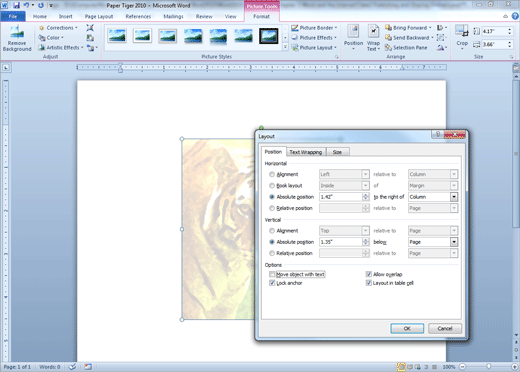The width and height of the screenshot is (520, 372).
Task: Click Send Backward in Arrange group
Action: tap(409, 38)
